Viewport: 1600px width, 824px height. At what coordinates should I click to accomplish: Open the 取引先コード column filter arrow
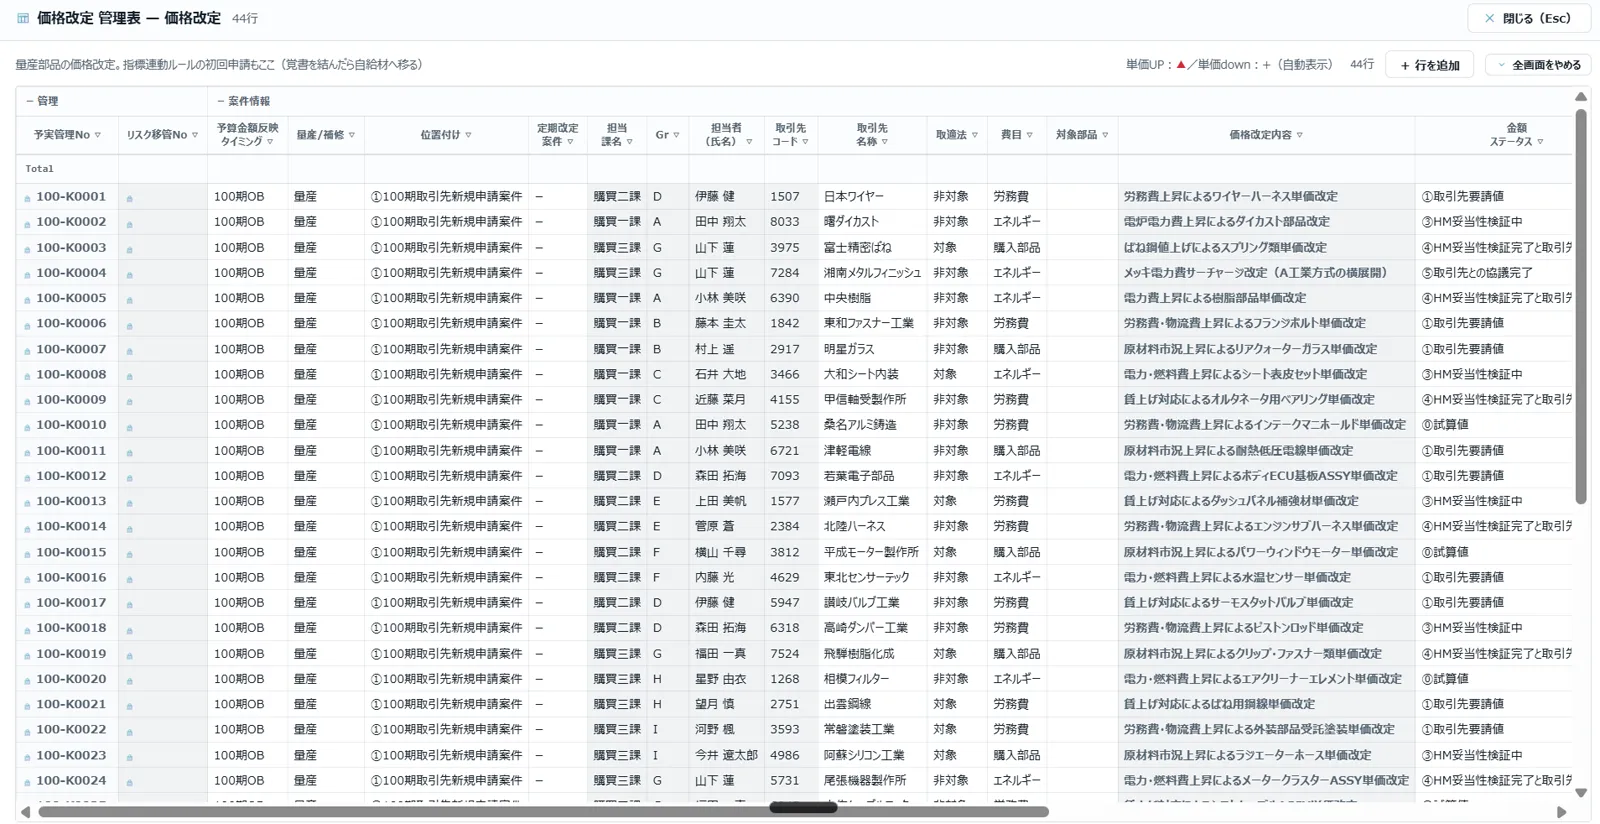(x=806, y=142)
